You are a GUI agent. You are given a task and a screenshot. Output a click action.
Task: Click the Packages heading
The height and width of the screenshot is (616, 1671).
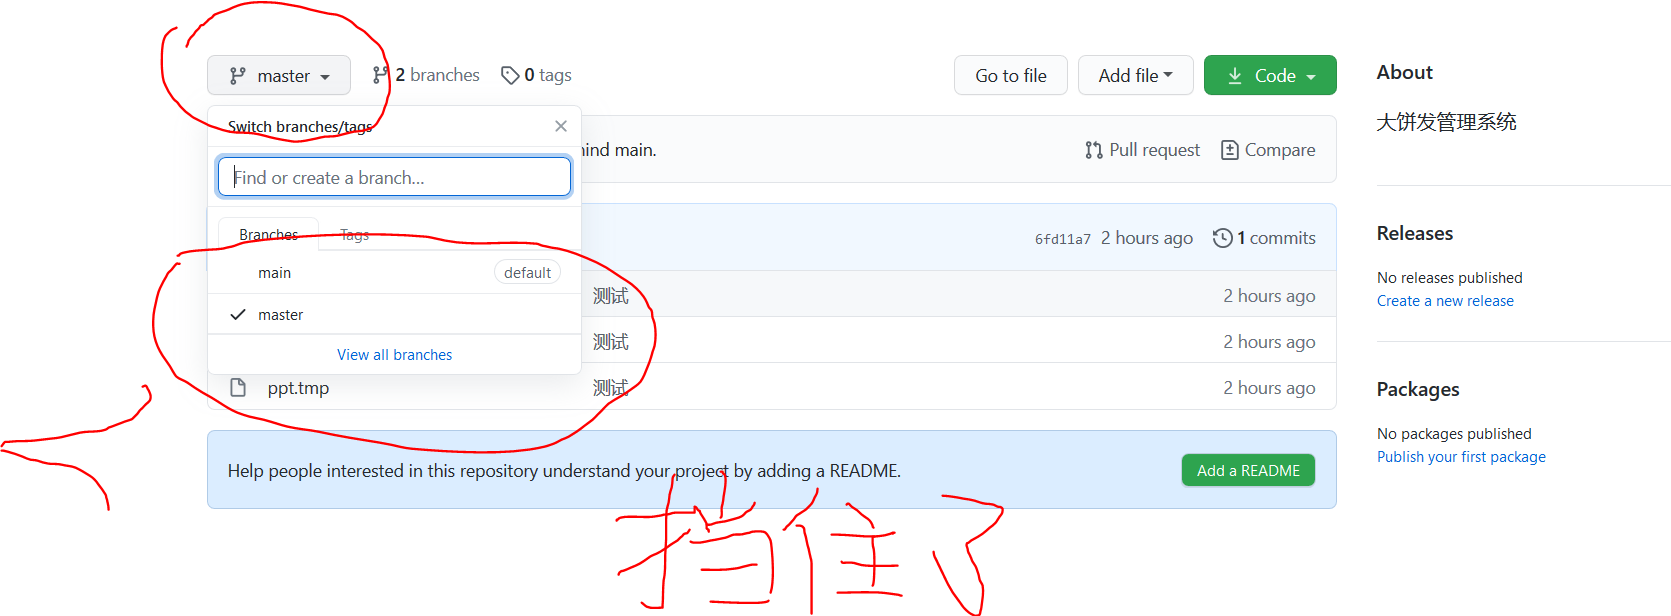[1418, 389]
